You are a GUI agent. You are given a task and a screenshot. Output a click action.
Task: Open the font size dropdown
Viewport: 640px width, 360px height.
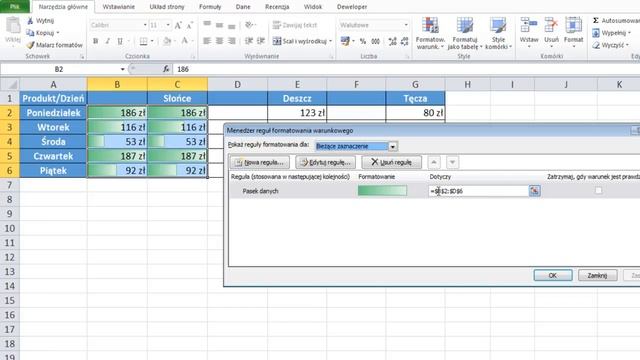coord(168,25)
